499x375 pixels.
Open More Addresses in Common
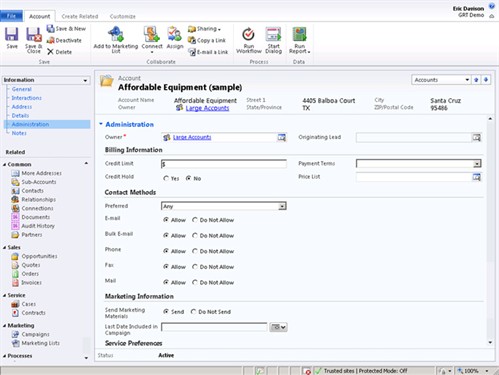click(37, 173)
